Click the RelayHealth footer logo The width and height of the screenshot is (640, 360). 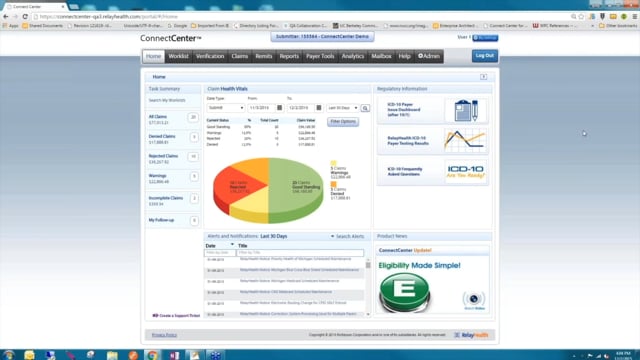(x=471, y=335)
